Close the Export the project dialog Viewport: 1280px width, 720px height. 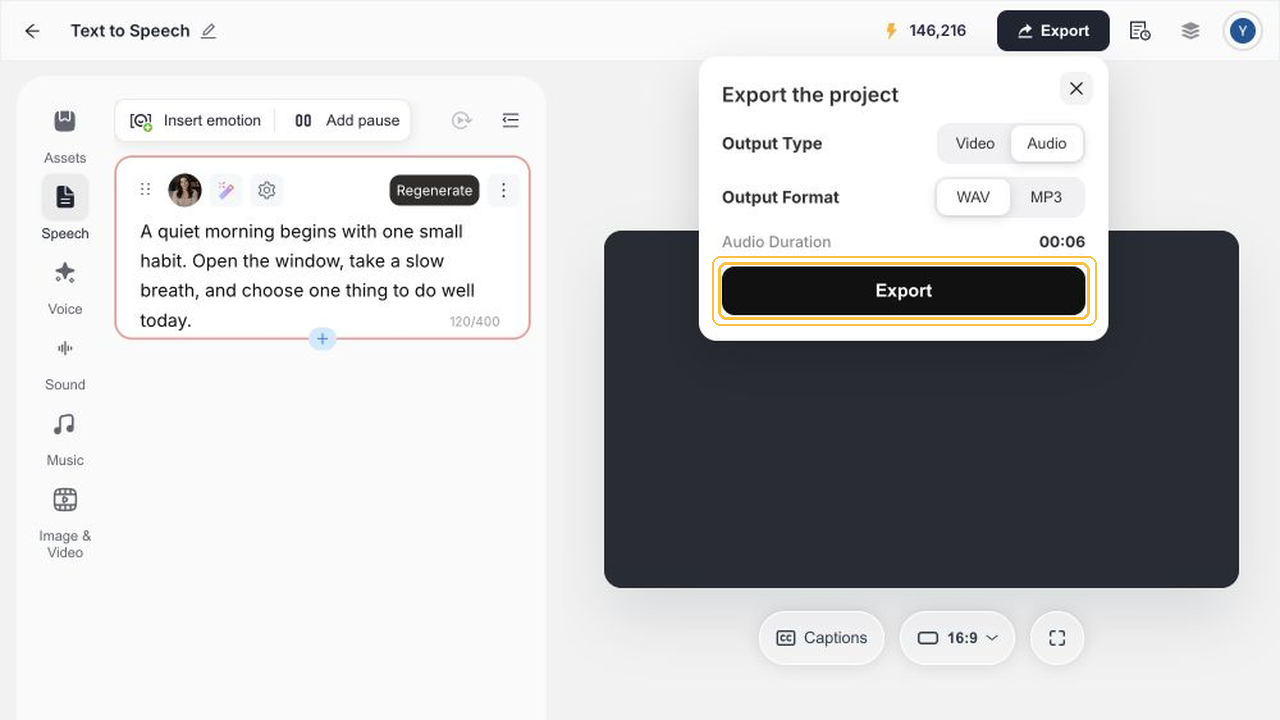1076,89
